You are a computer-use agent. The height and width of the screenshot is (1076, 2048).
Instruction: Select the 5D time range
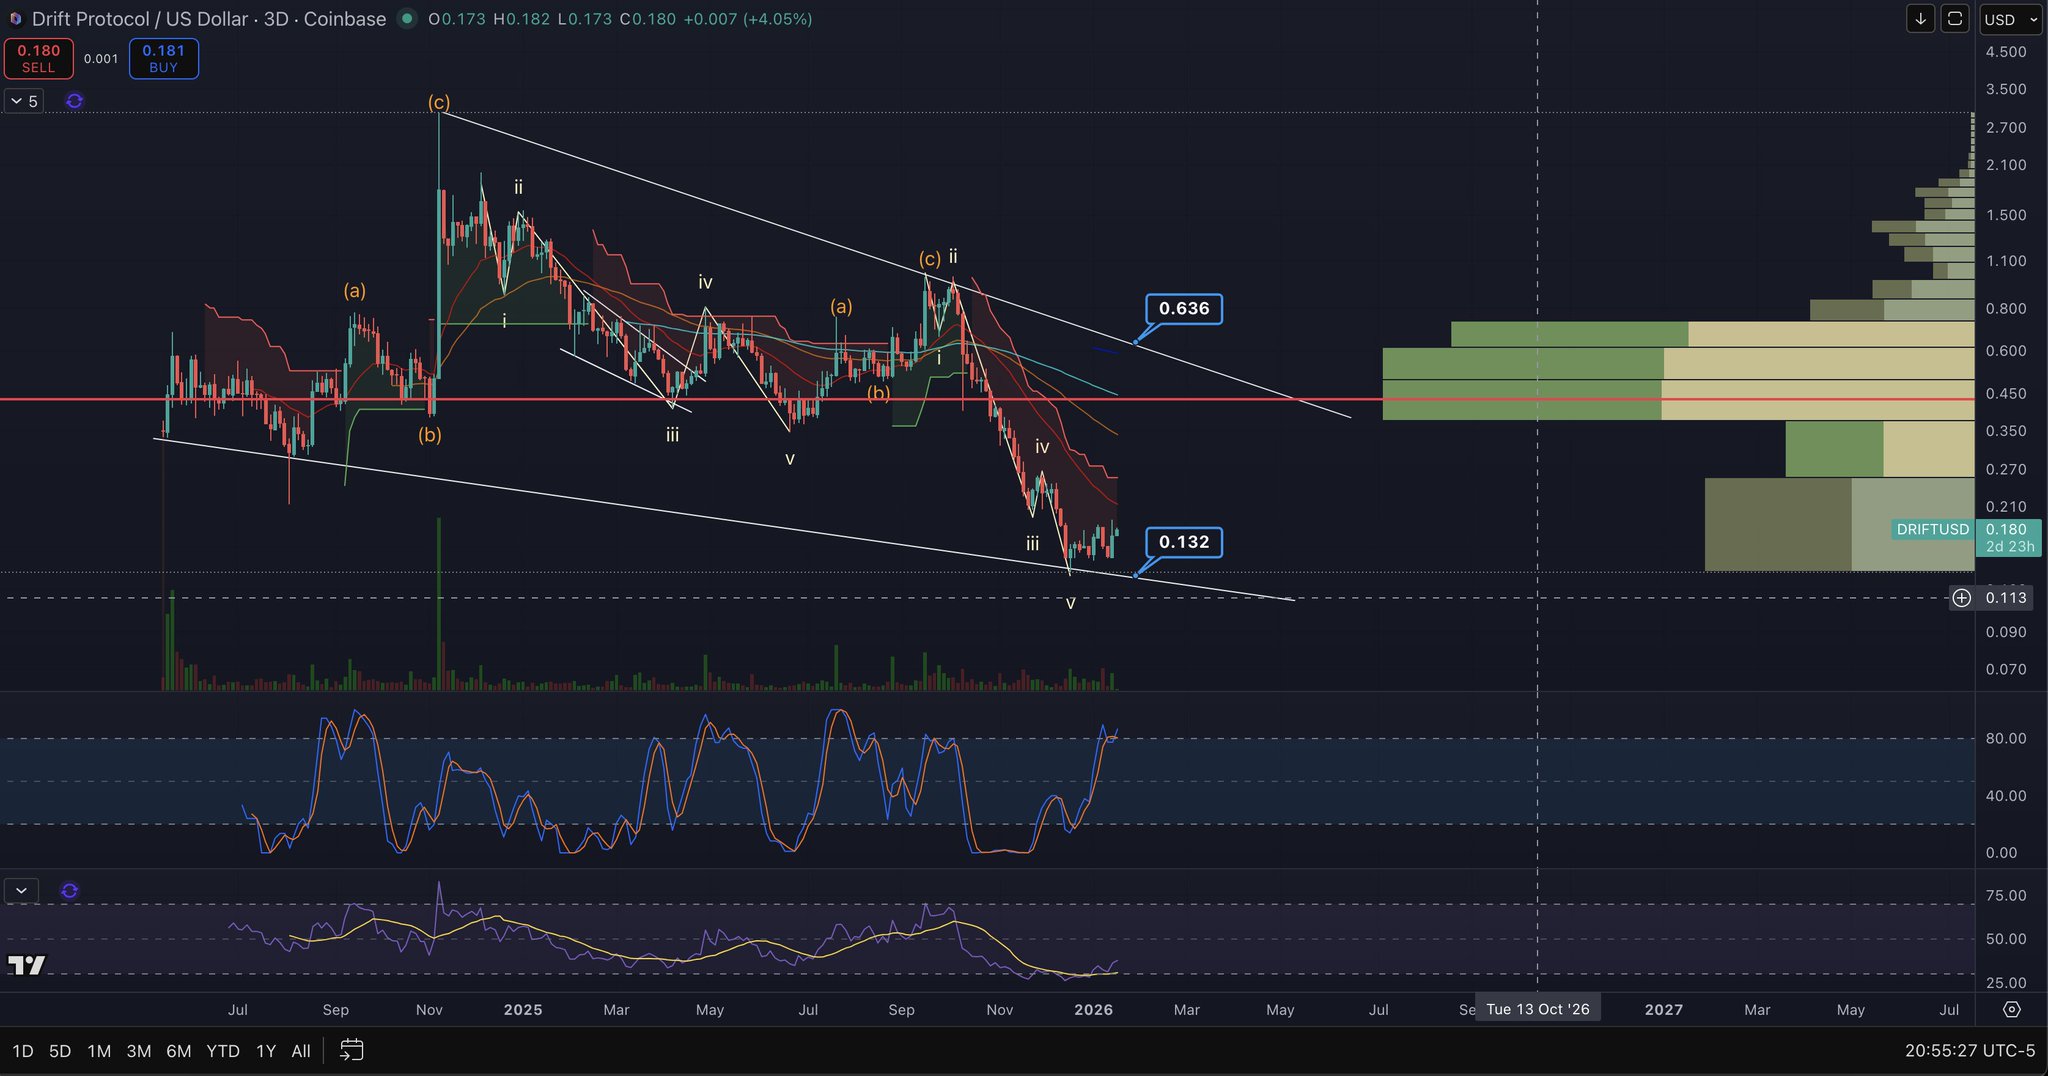tap(60, 1051)
